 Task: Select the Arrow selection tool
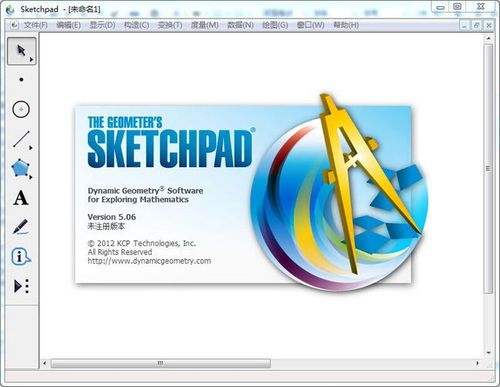(x=22, y=51)
